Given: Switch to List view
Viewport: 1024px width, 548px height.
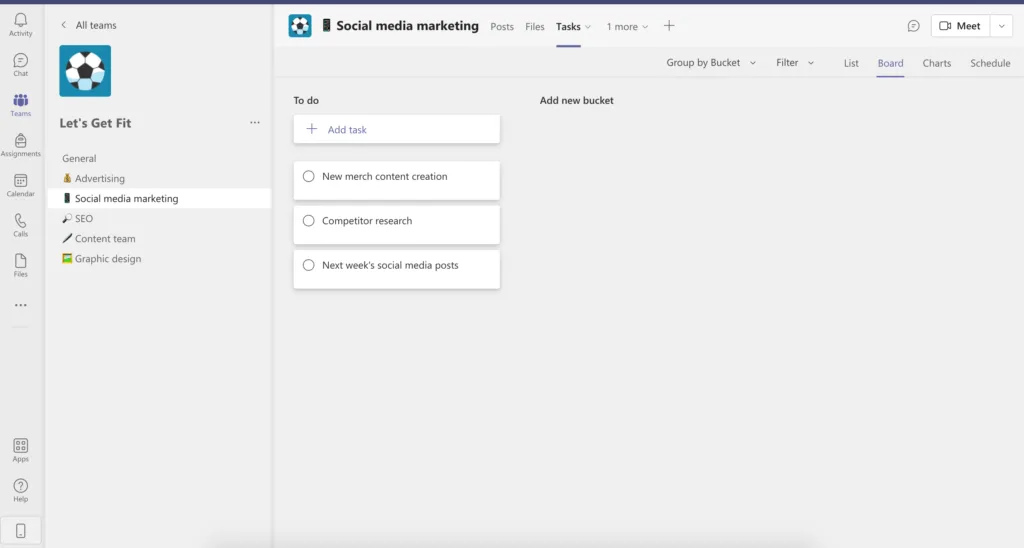Looking at the screenshot, I should (x=851, y=63).
